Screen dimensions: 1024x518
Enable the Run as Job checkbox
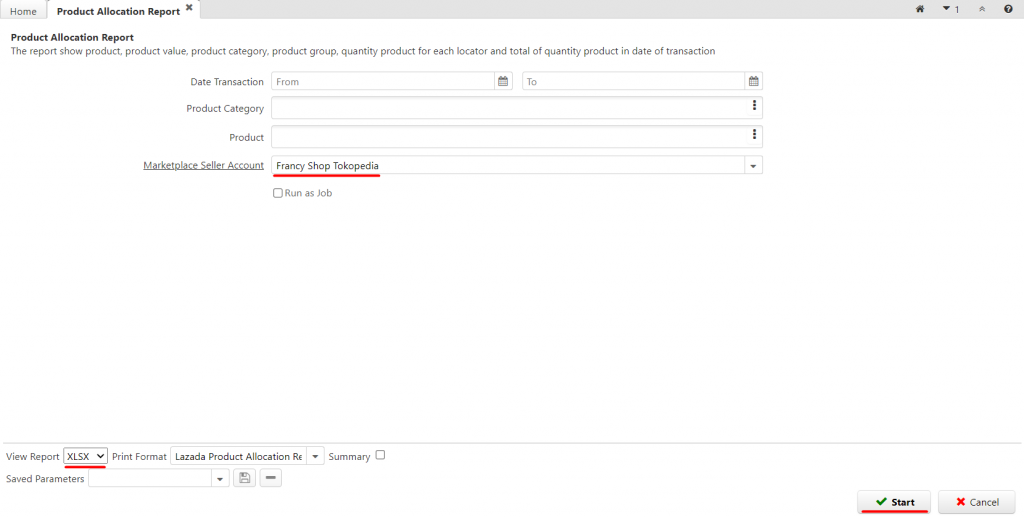(x=278, y=193)
